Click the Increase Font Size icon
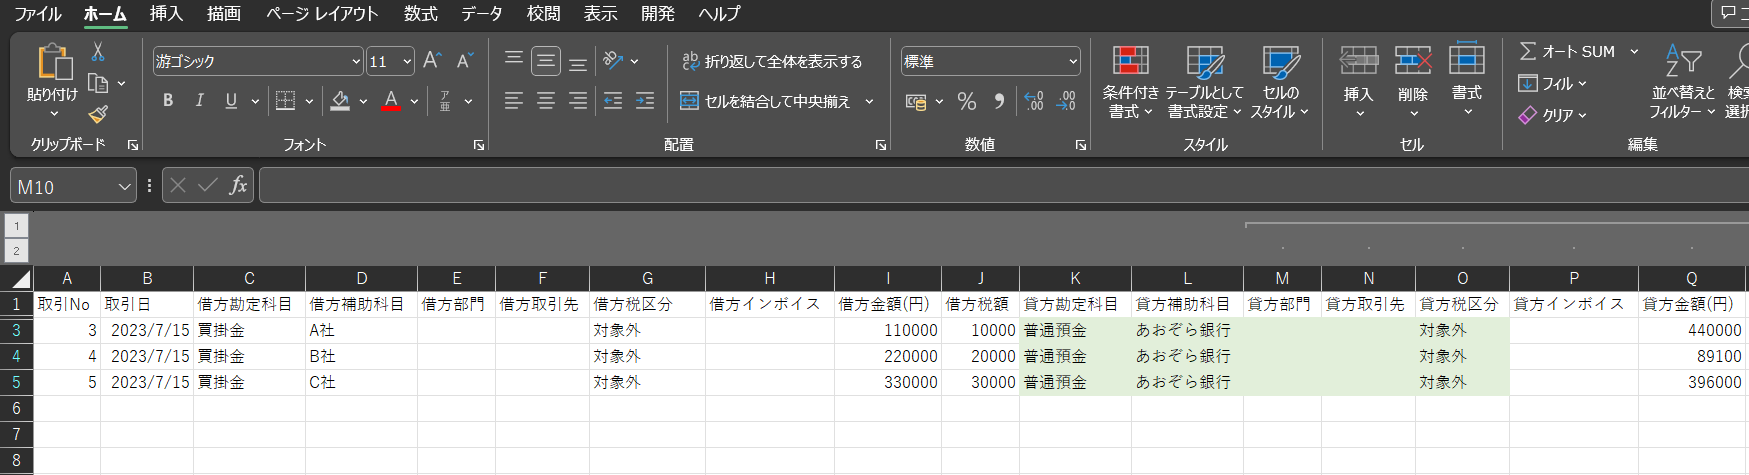The width and height of the screenshot is (1749, 475). coord(432,61)
